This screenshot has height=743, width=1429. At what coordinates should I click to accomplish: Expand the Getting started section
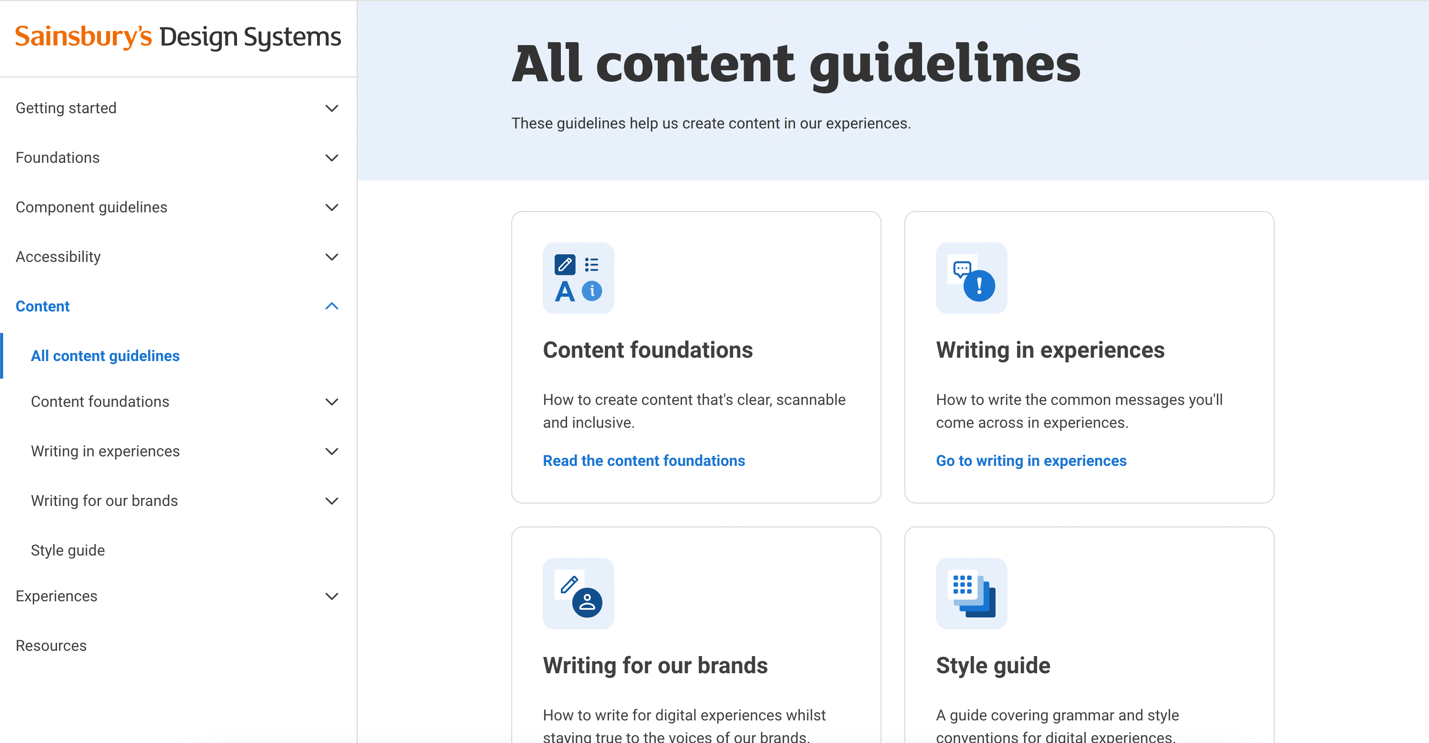pos(331,108)
